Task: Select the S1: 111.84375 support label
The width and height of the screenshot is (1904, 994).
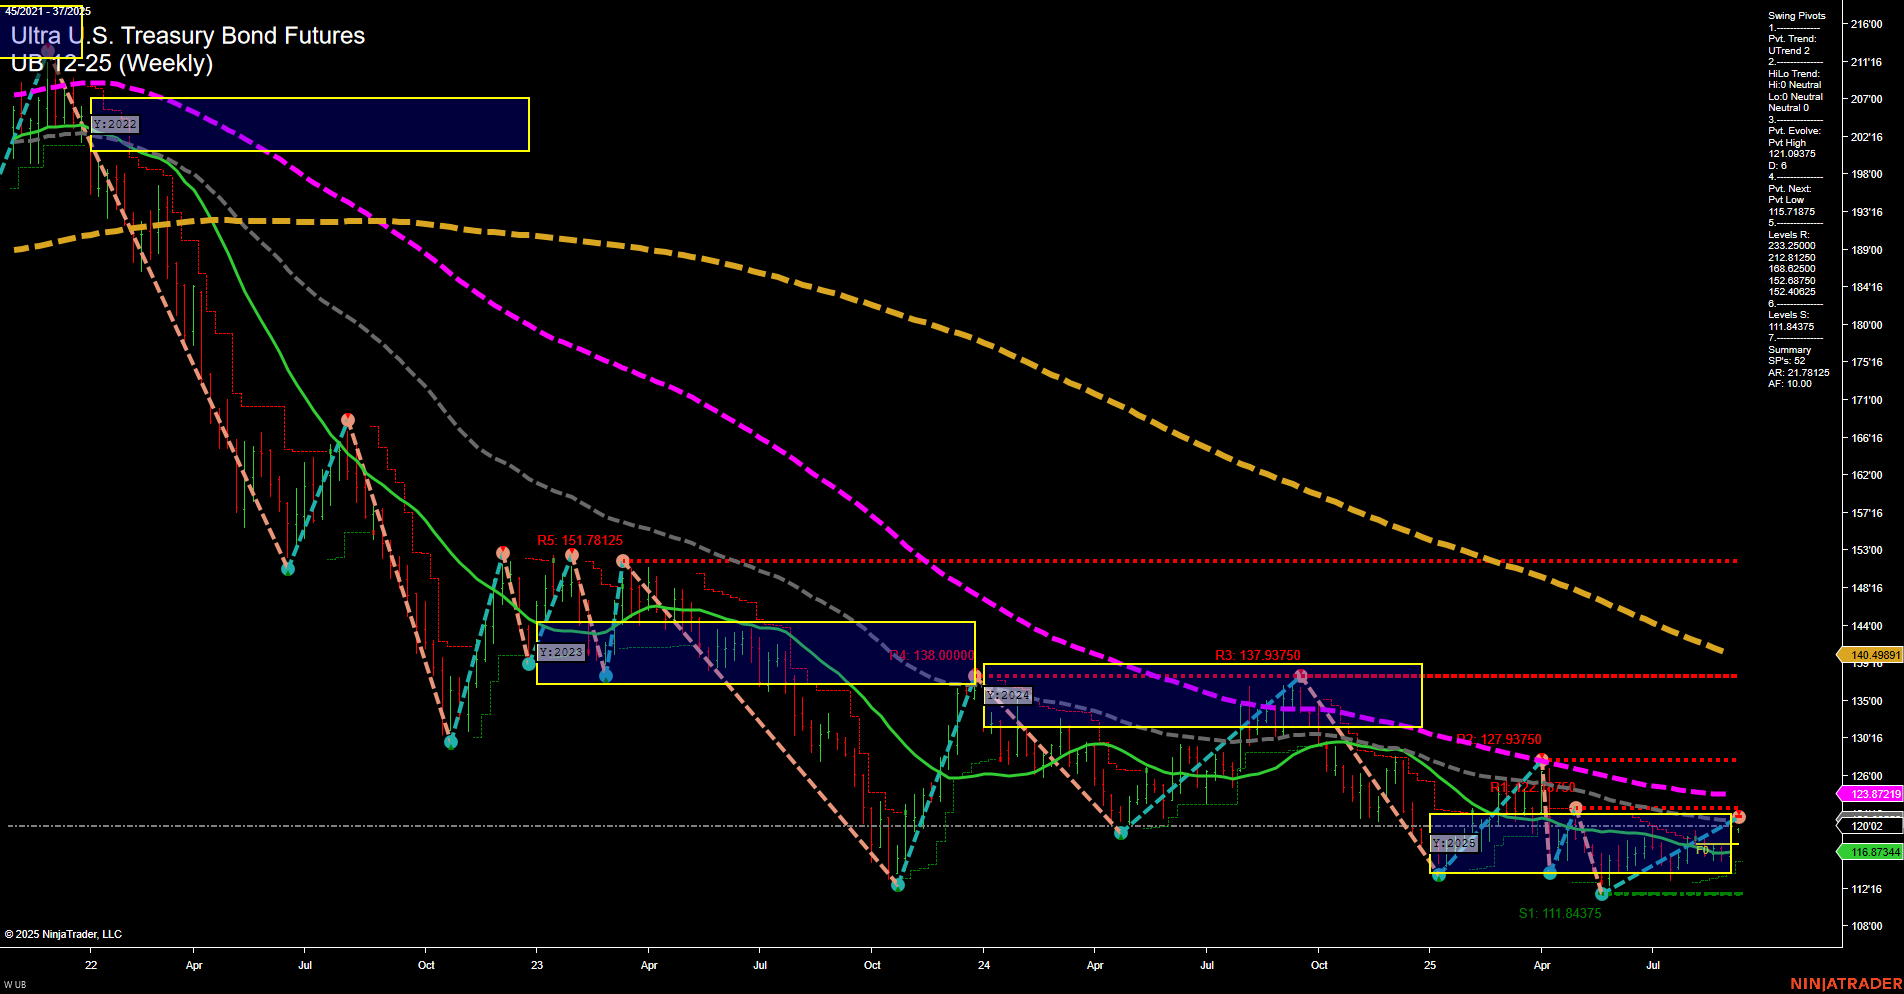Action: click(1560, 913)
